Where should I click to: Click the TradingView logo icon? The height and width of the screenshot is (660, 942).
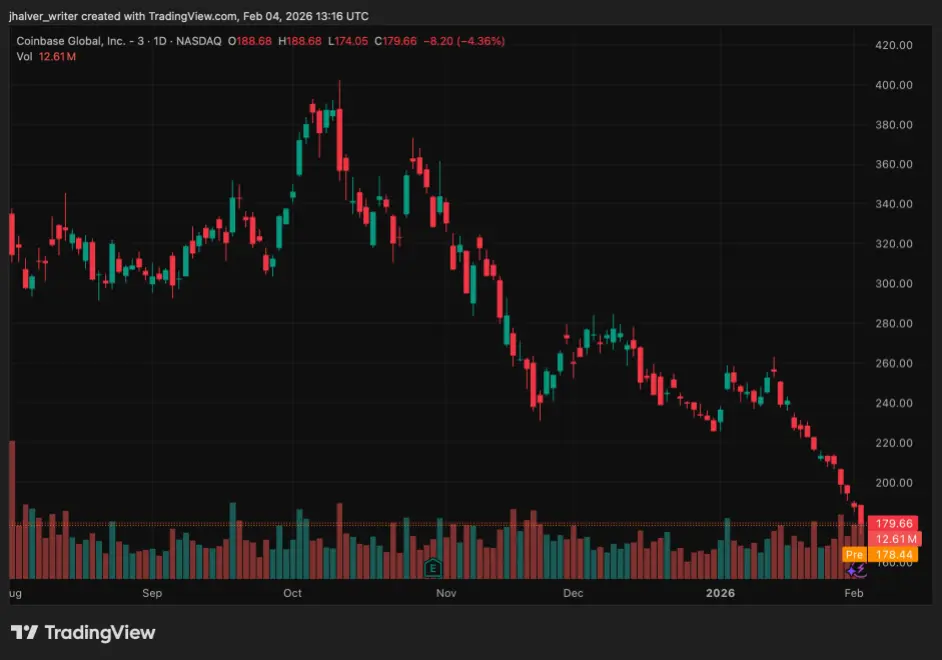tap(24, 632)
